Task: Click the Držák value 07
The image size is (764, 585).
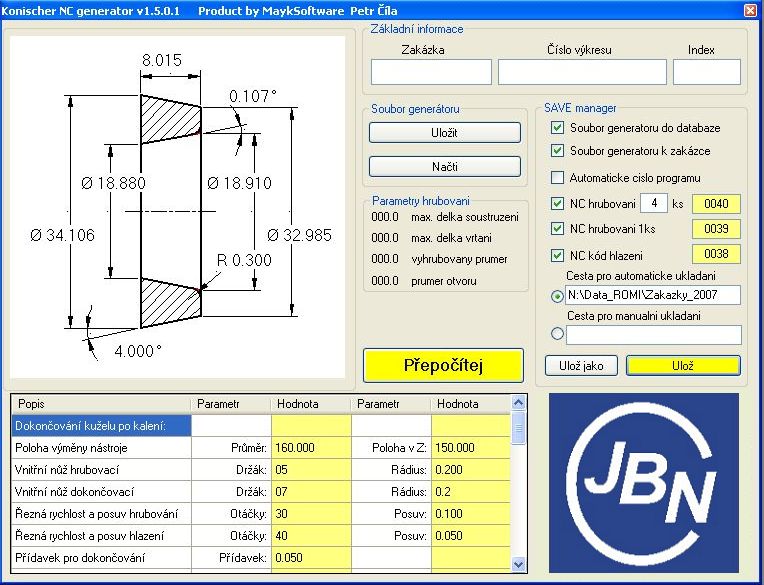Action: tap(311, 492)
